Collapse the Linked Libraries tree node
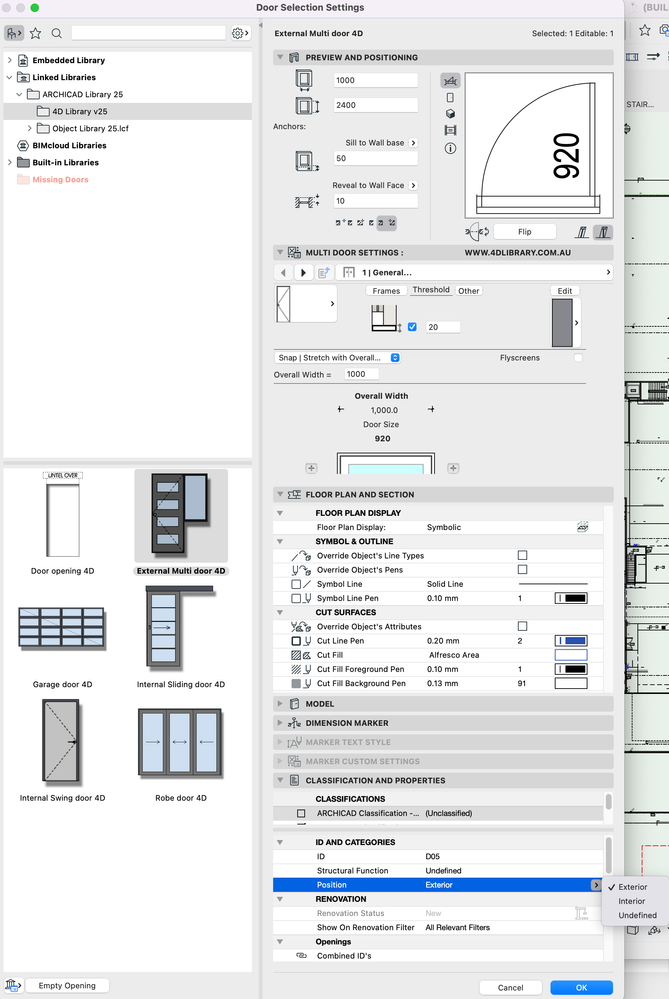This screenshot has width=669, height=999. pos(10,77)
